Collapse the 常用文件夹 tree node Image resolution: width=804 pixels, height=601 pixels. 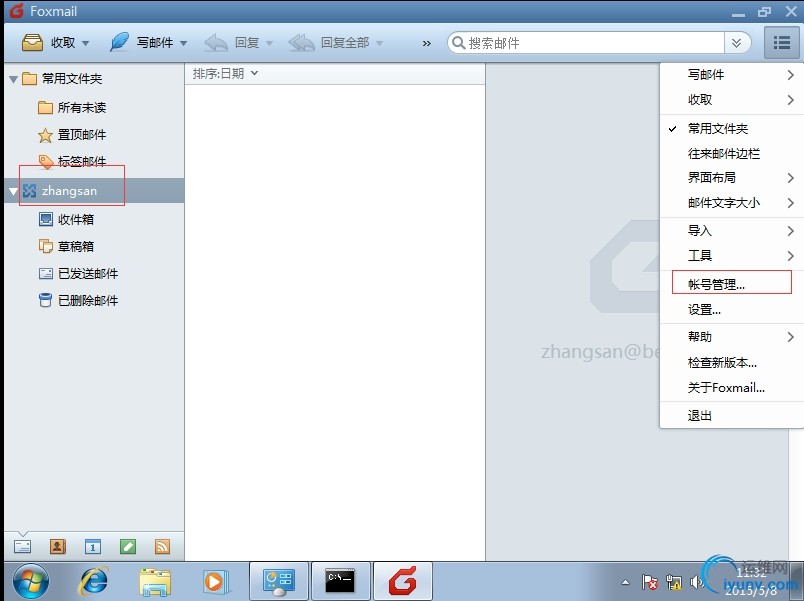(13, 79)
